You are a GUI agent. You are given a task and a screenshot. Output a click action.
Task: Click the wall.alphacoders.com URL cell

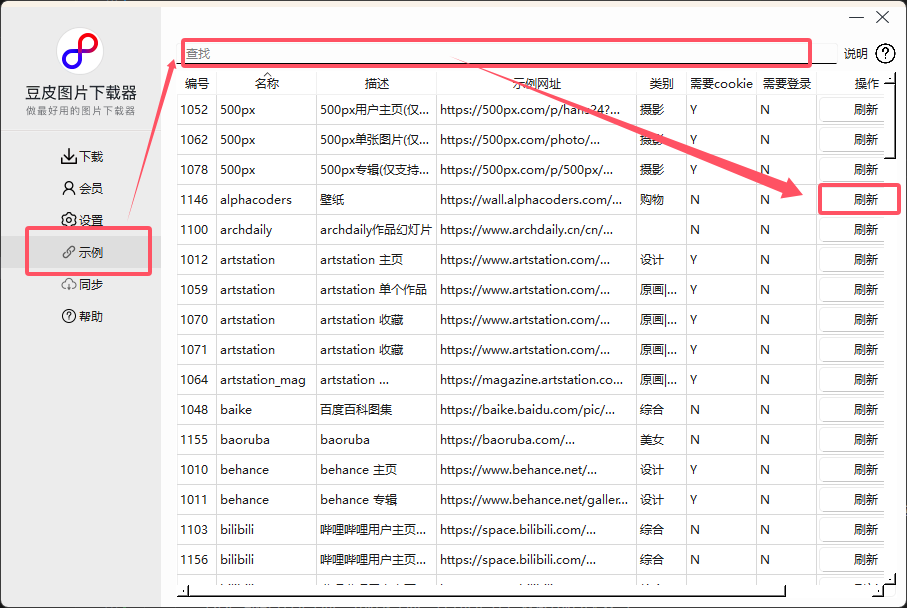[x=537, y=200]
